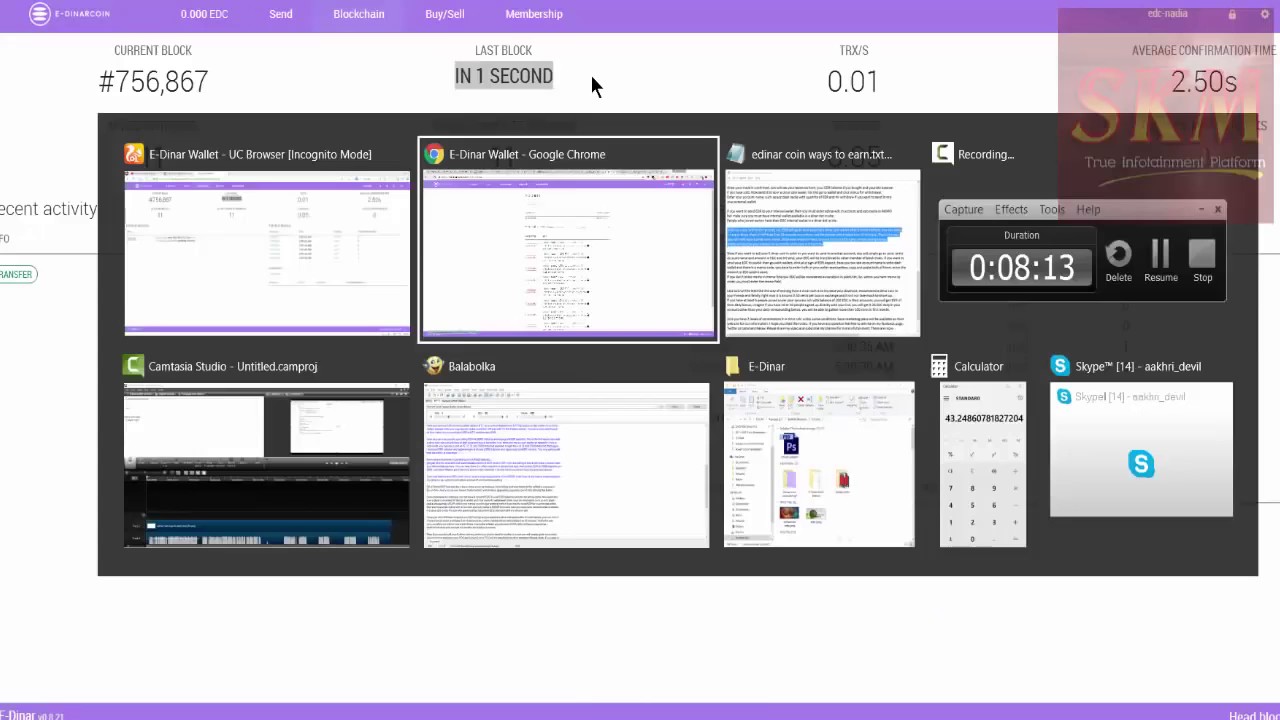Select the E-Dinar Wallet Google Chrome thumbnail
Screen dimensions: 1280x720
click(x=568, y=254)
